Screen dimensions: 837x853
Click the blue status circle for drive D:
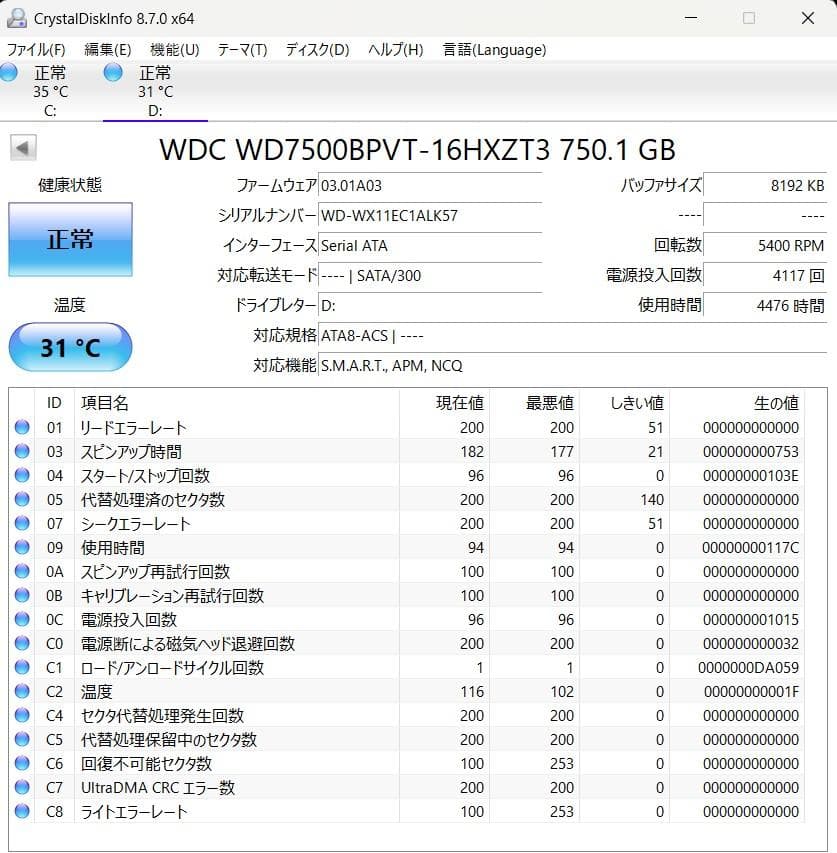click(112, 72)
